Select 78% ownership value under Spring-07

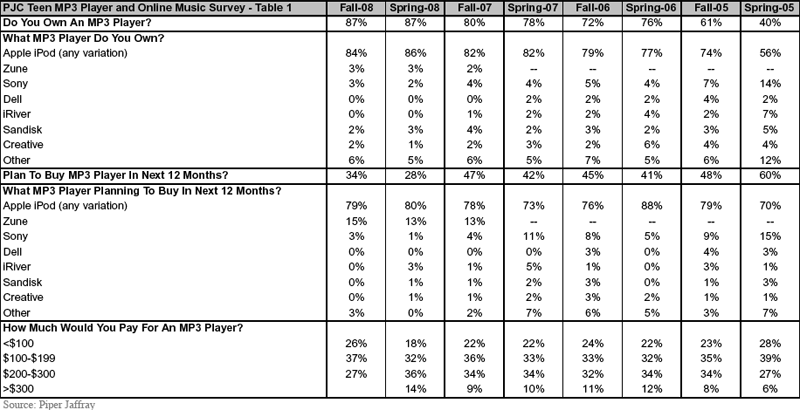pyautogui.click(x=534, y=23)
